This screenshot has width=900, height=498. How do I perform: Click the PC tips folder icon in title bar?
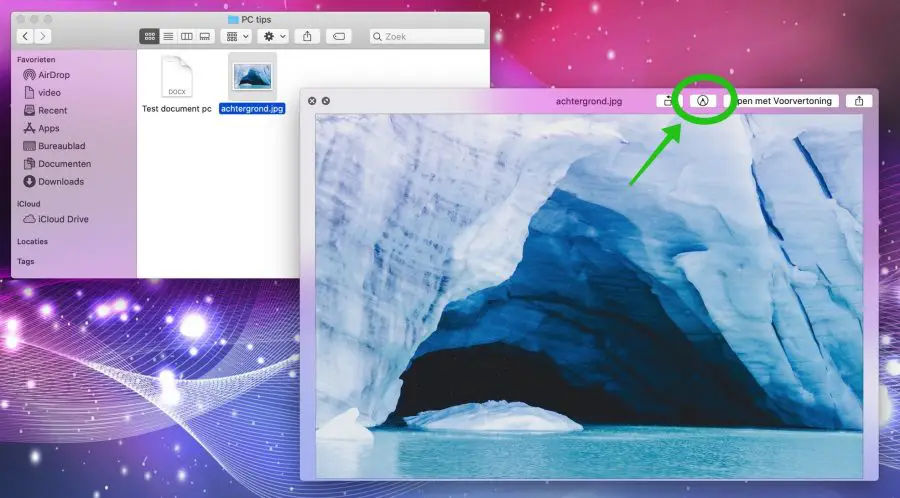click(x=233, y=20)
